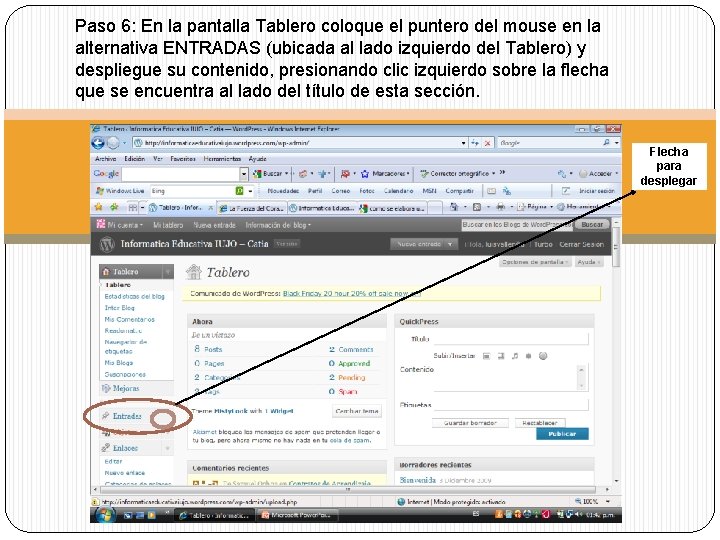This screenshot has height=540, width=720.
Task: Open the Estadísticas del blog sidebar link
Action: pyautogui.click(x=135, y=297)
